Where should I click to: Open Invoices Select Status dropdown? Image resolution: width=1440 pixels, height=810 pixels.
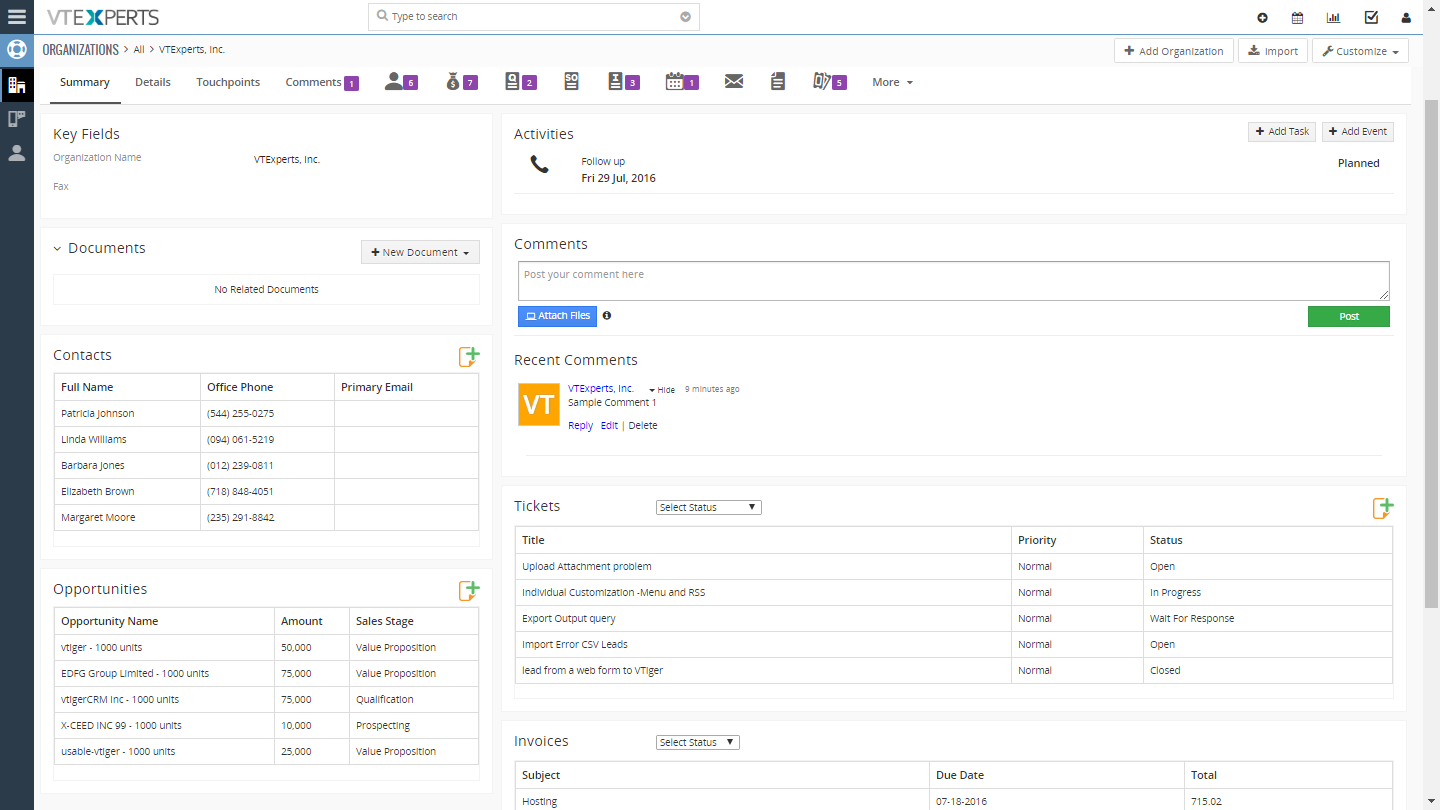(698, 742)
